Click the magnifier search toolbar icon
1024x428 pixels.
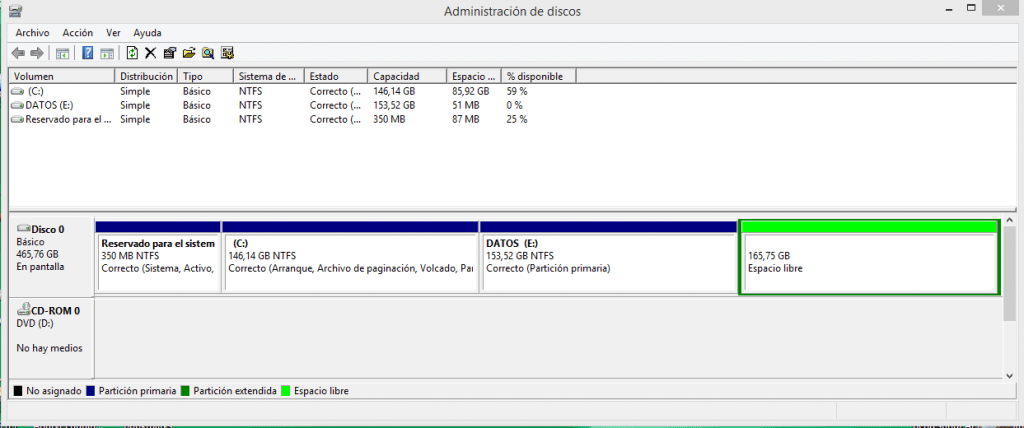click(208, 53)
